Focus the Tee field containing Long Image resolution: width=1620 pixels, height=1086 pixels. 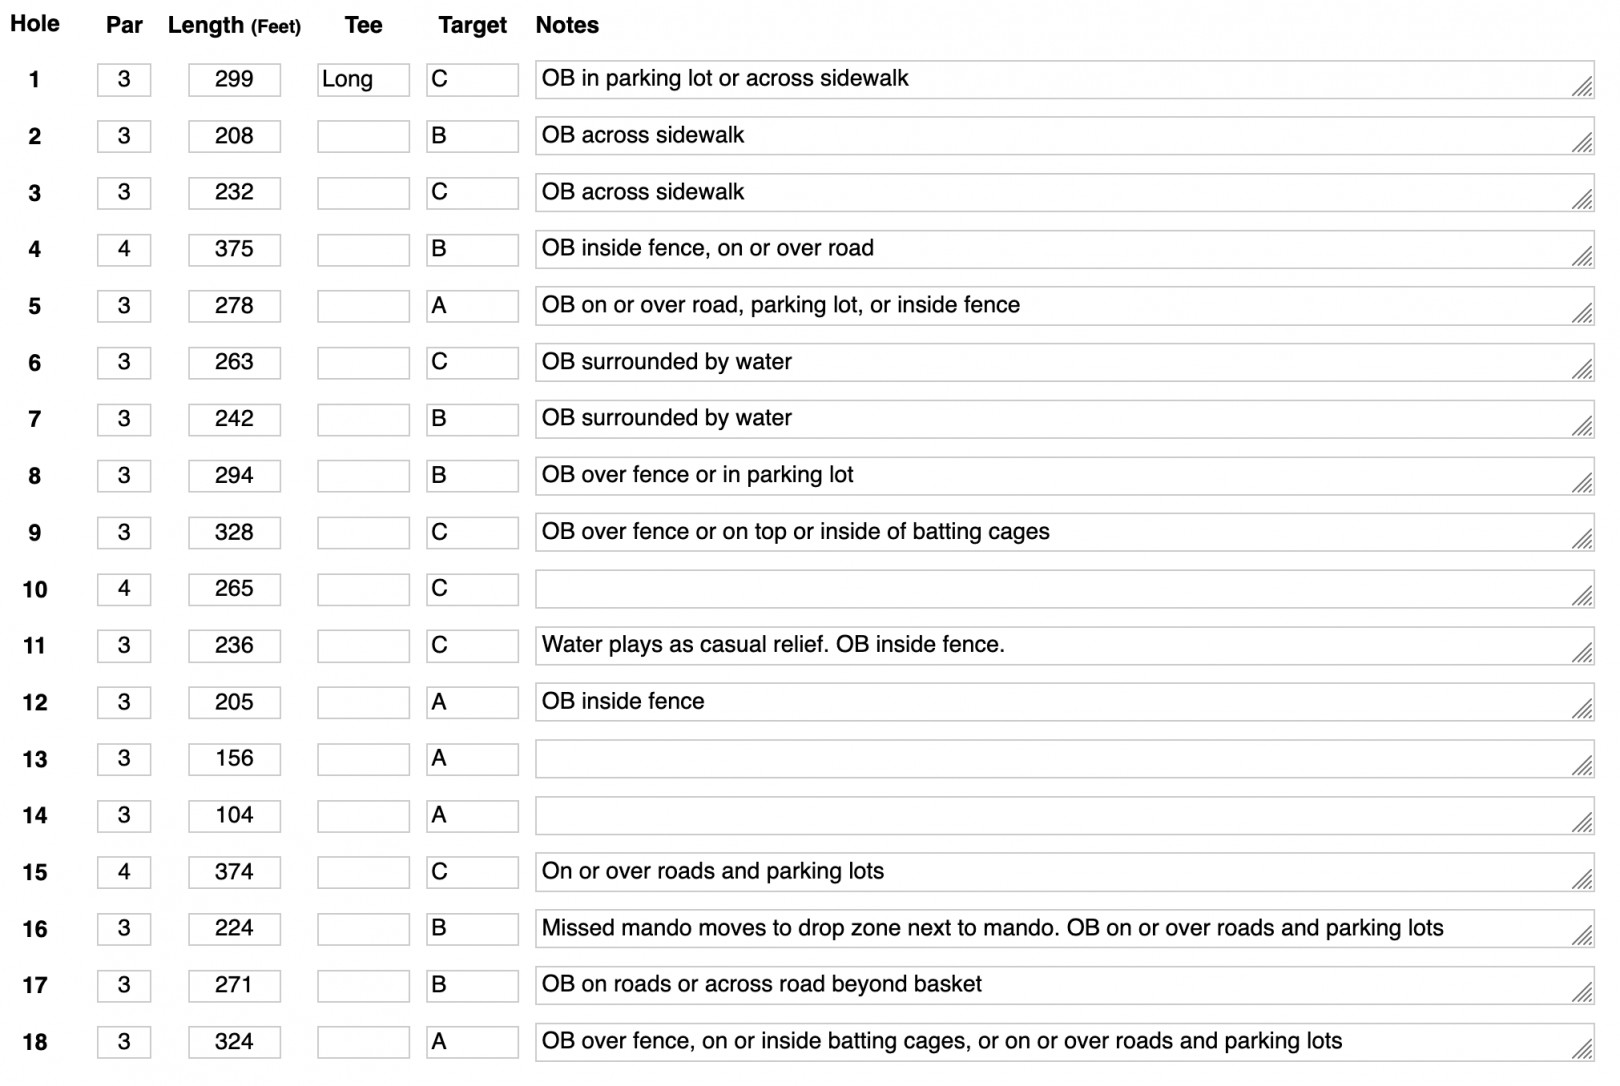363,80
